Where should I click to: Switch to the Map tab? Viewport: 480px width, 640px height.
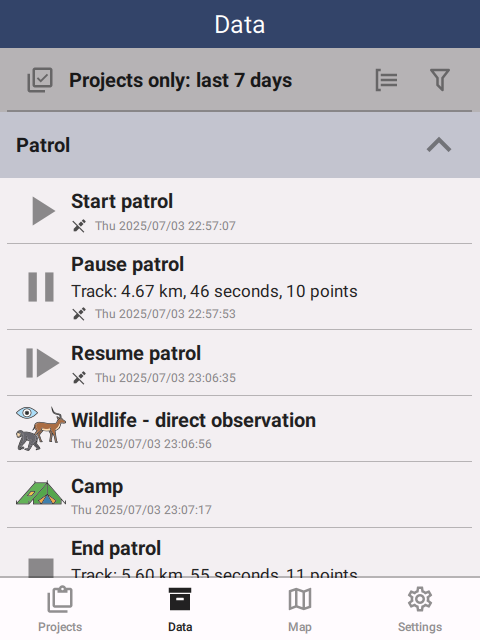(x=300, y=609)
